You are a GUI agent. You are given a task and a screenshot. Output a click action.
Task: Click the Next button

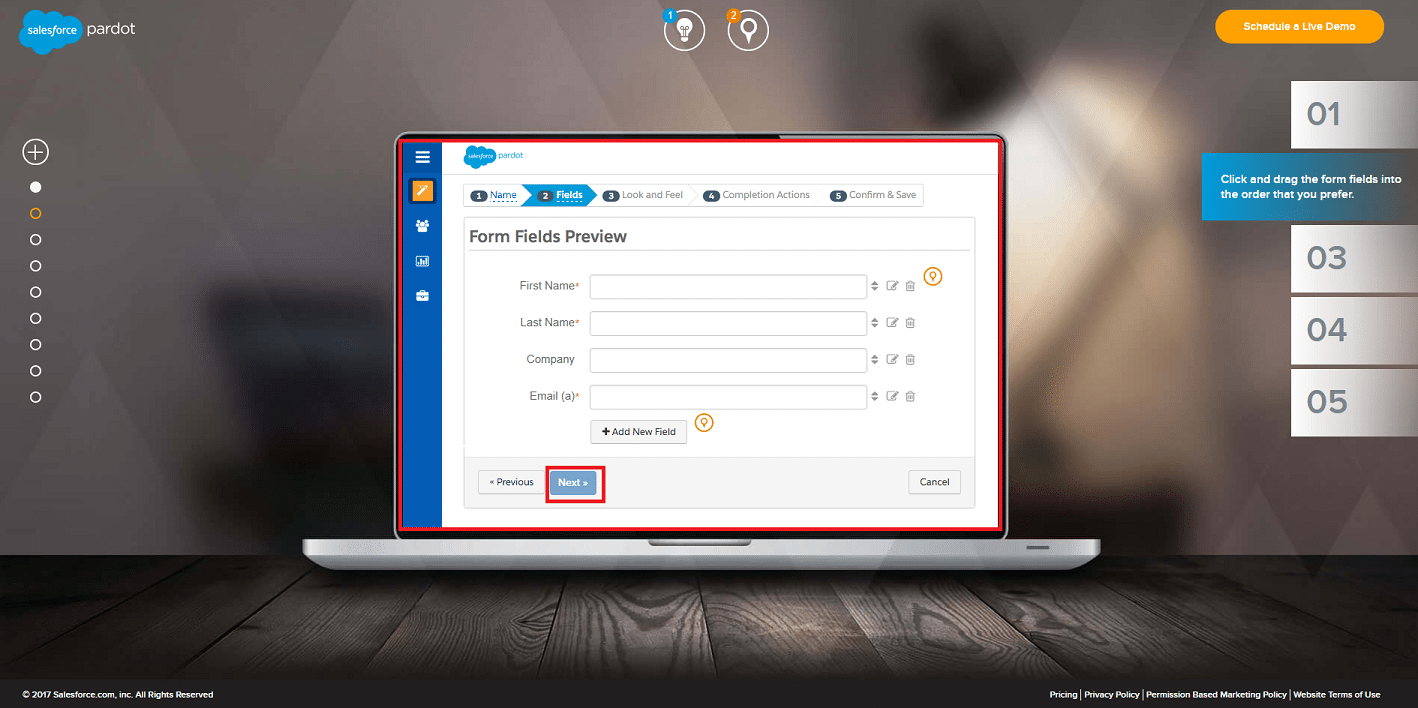click(573, 483)
